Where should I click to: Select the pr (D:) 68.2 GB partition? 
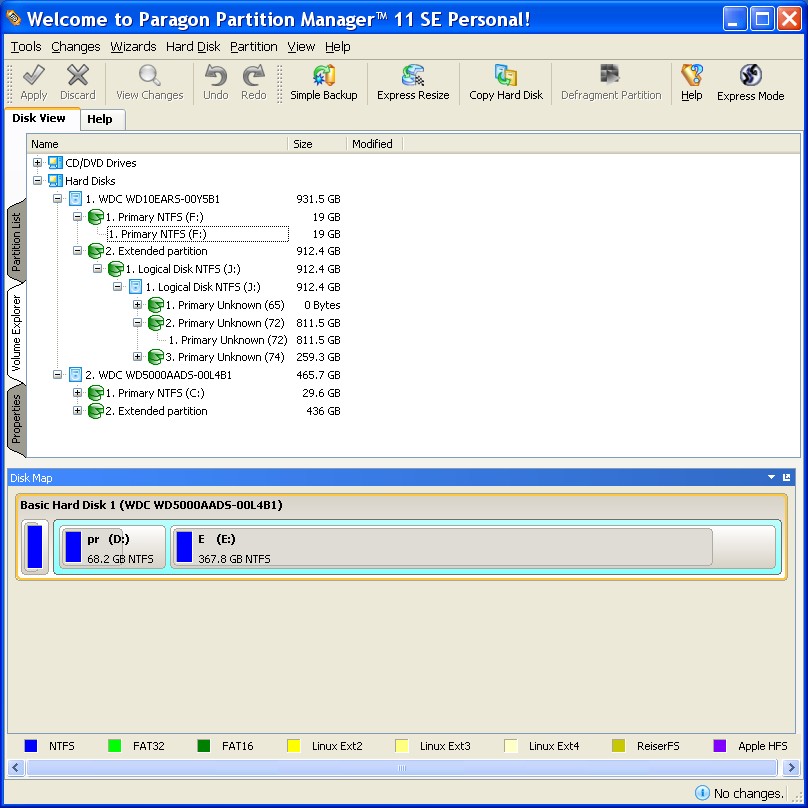tap(112, 547)
